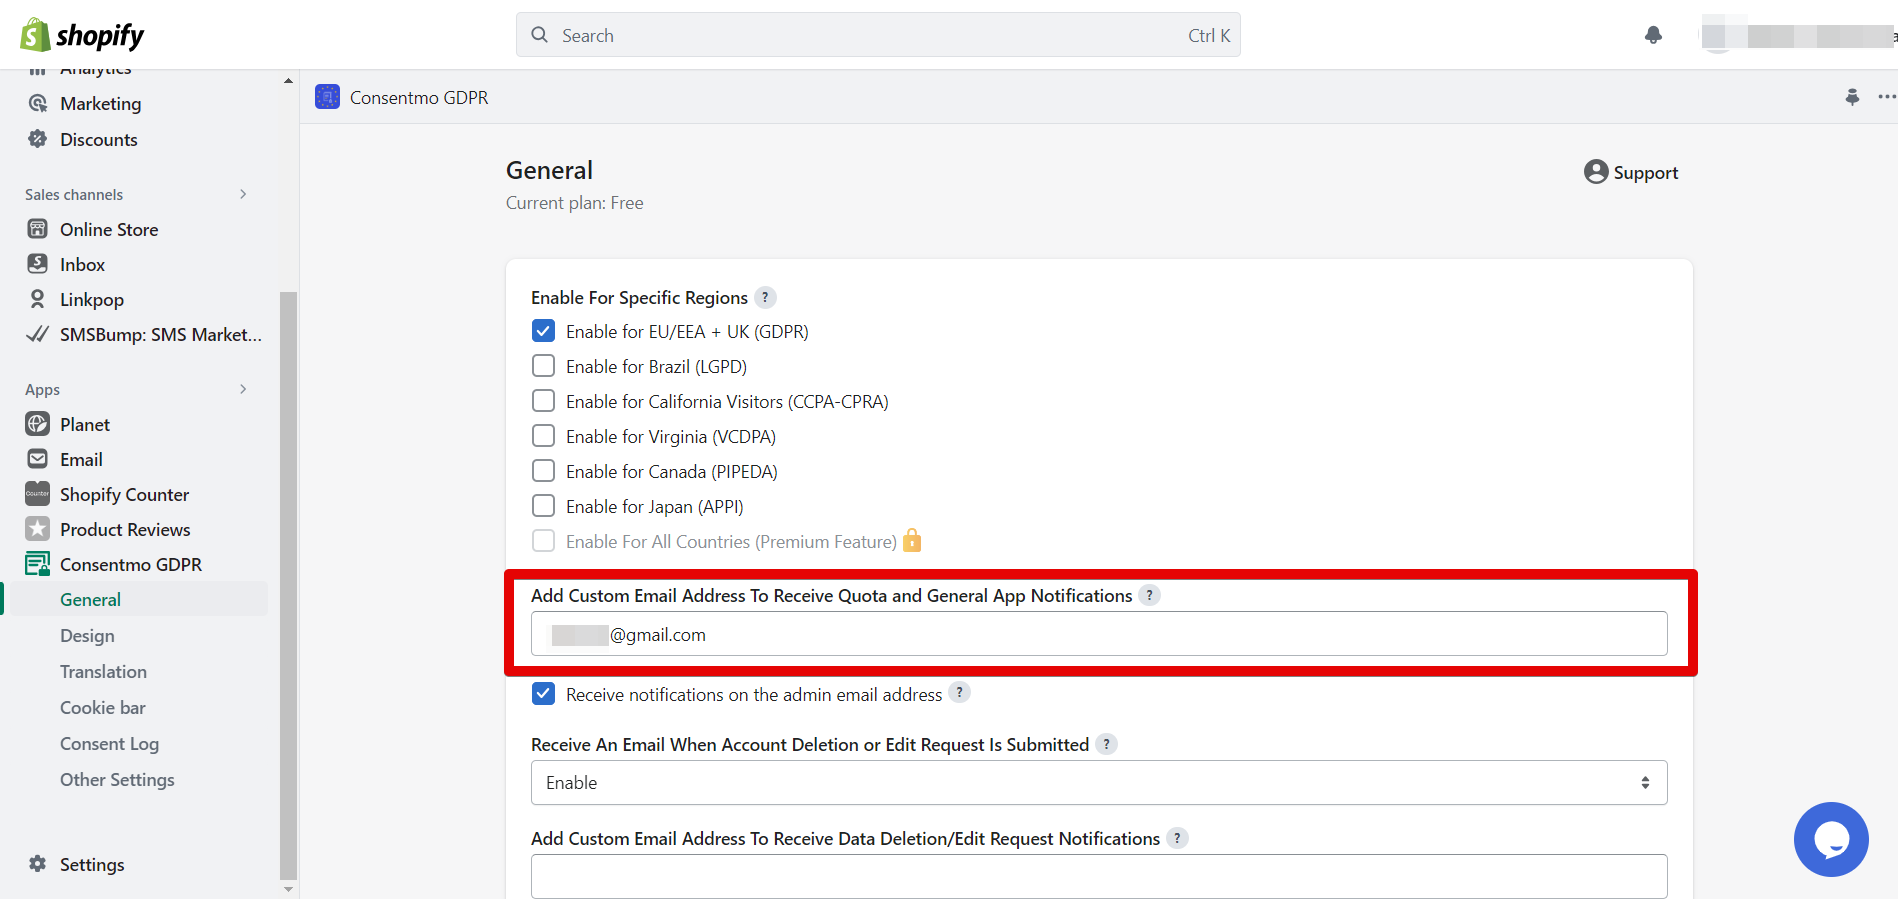This screenshot has height=899, width=1898.
Task: Click help icon beside Quota and General App Notifications
Action: pyautogui.click(x=1150, y=595)
